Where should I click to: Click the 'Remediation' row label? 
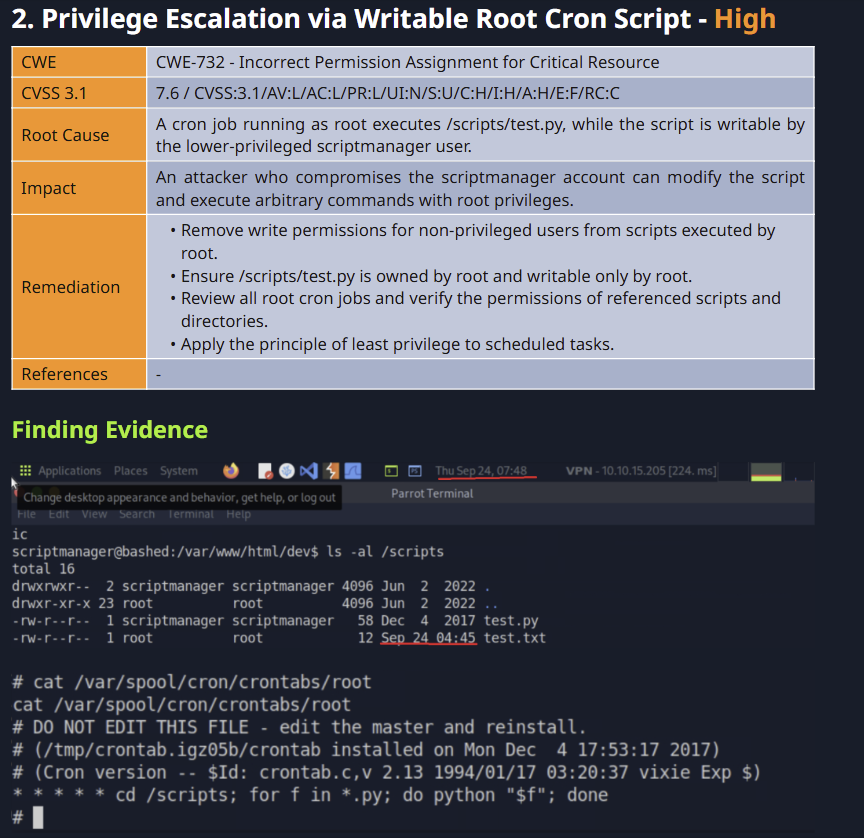point(79,287)
